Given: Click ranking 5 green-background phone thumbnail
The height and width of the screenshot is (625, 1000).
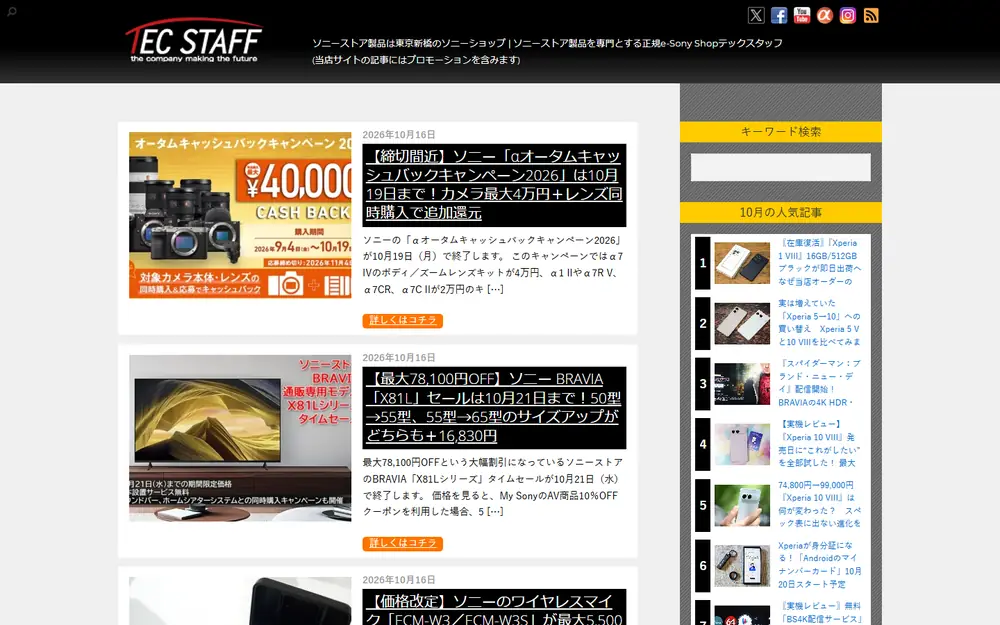Looking at the screenshot, I should coord(742,505).
